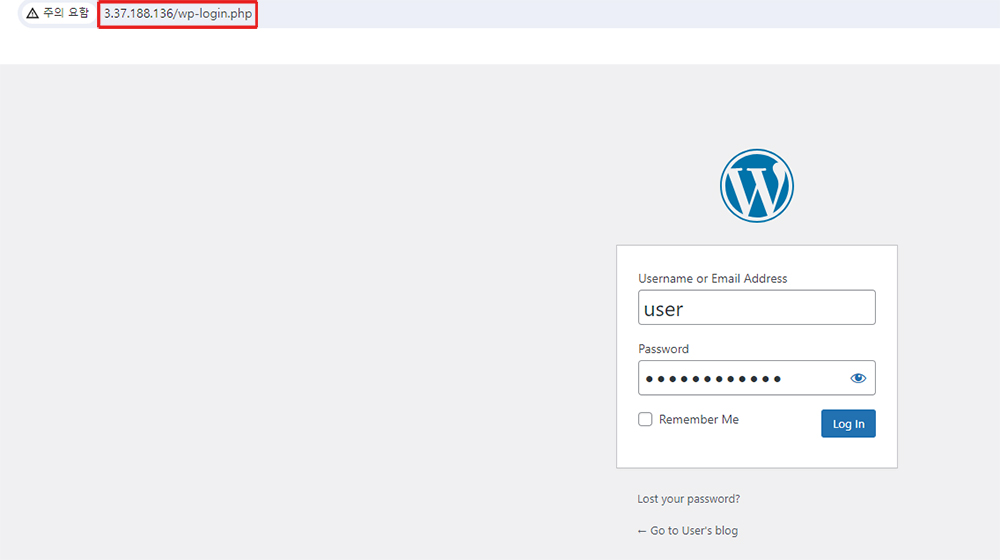Click the Username or Email Address label
1000x560 pixels.
click(712, 279)
